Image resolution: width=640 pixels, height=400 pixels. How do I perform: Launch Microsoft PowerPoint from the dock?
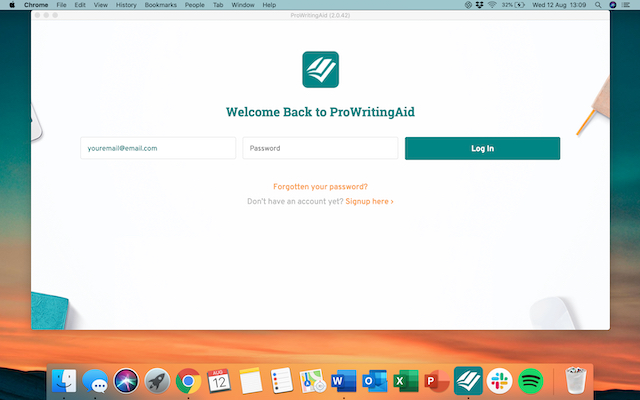coord(437,381)
